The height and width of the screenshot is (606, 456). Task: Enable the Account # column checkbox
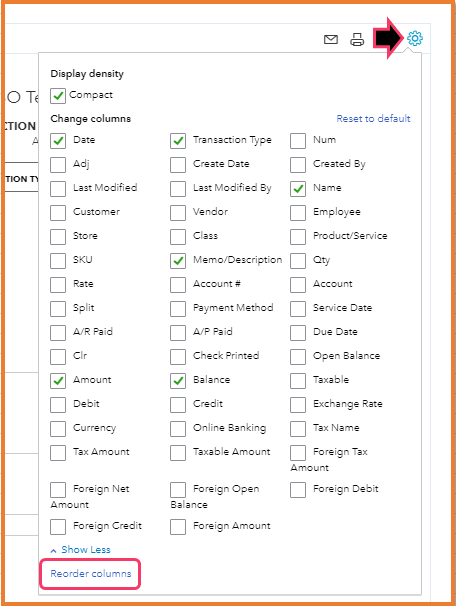[x=178, y=284]
